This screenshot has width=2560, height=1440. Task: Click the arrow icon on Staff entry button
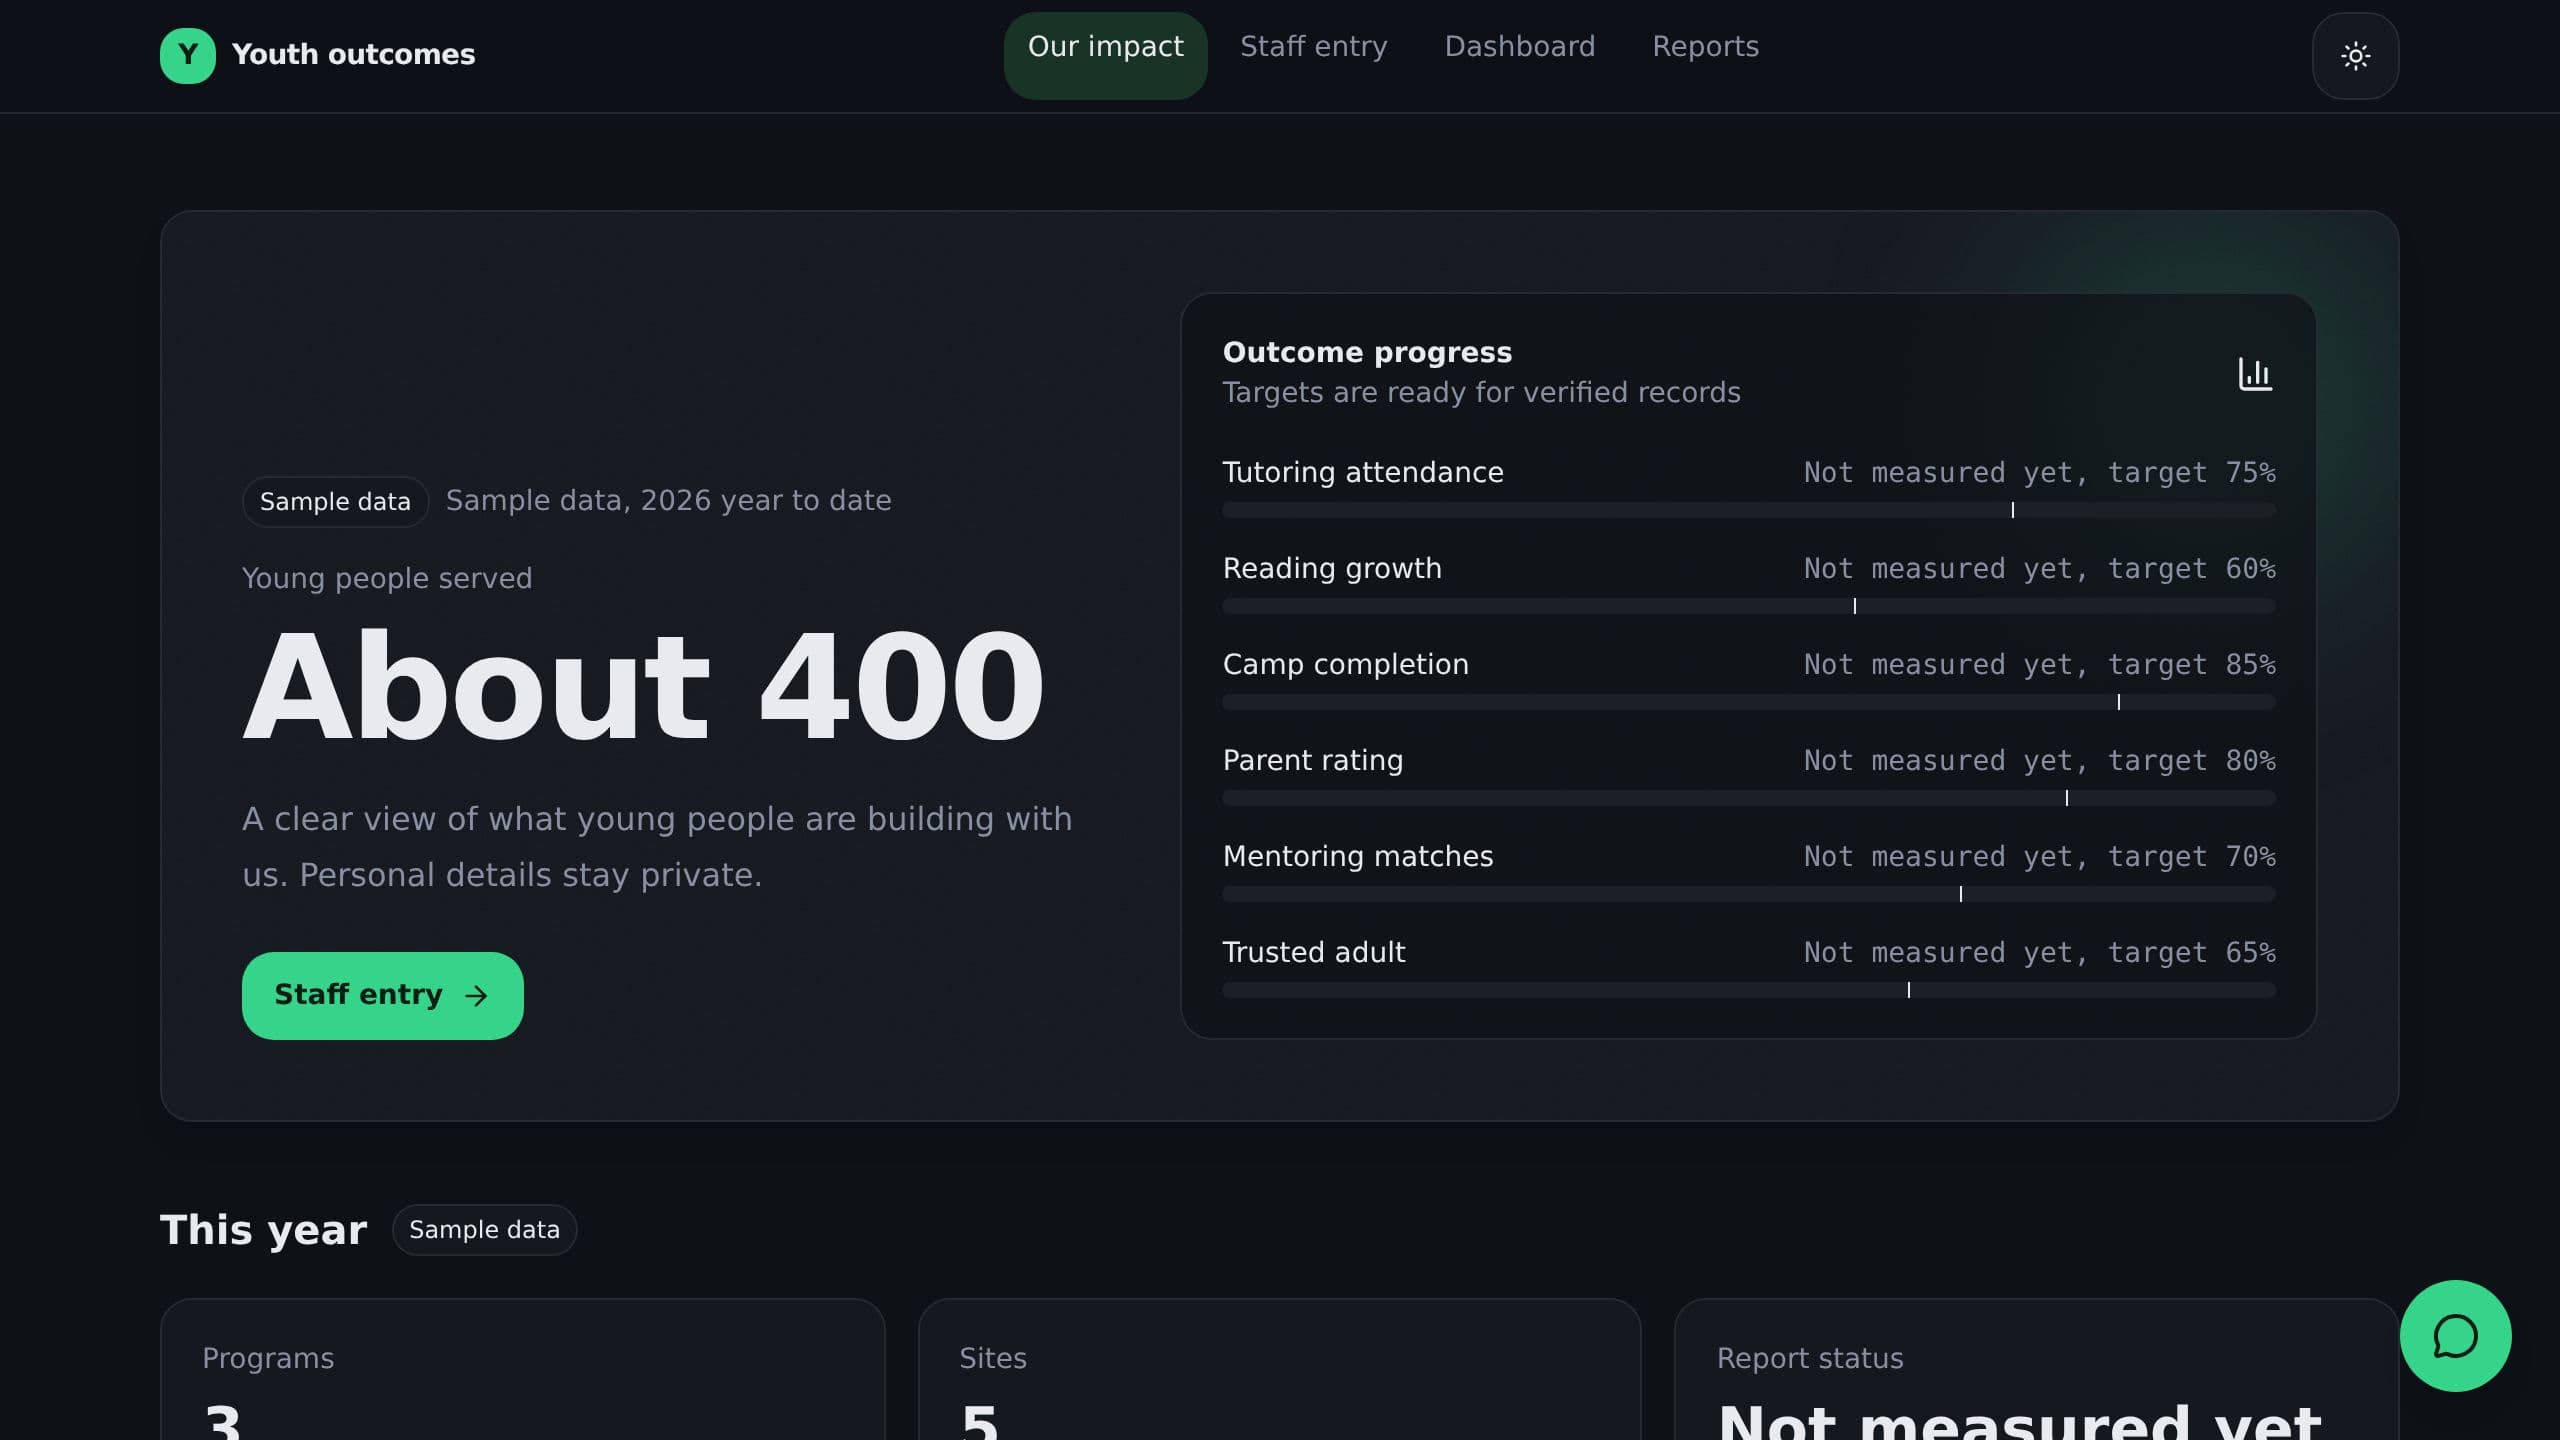(x=477, y=995)
